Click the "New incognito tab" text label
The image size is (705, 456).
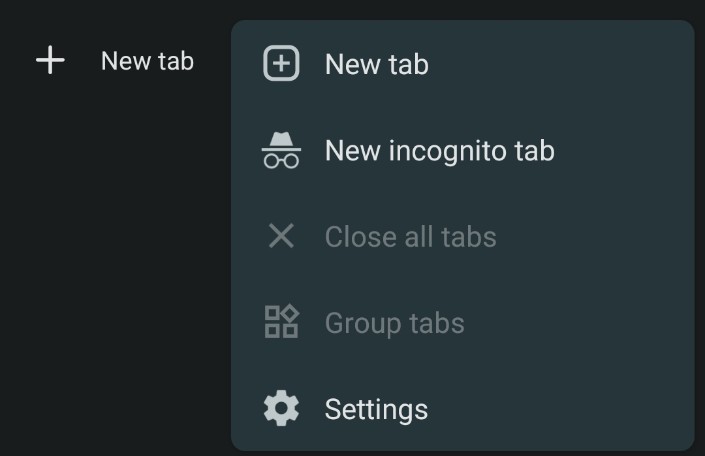[439, 151]
